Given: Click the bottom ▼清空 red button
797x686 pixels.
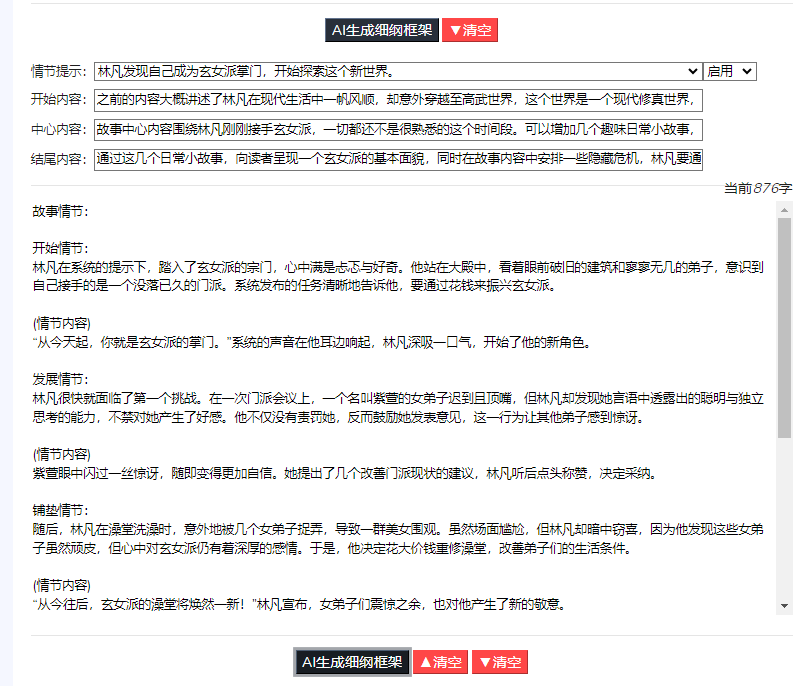Looking at the screenshot, I should coord(500,662).
